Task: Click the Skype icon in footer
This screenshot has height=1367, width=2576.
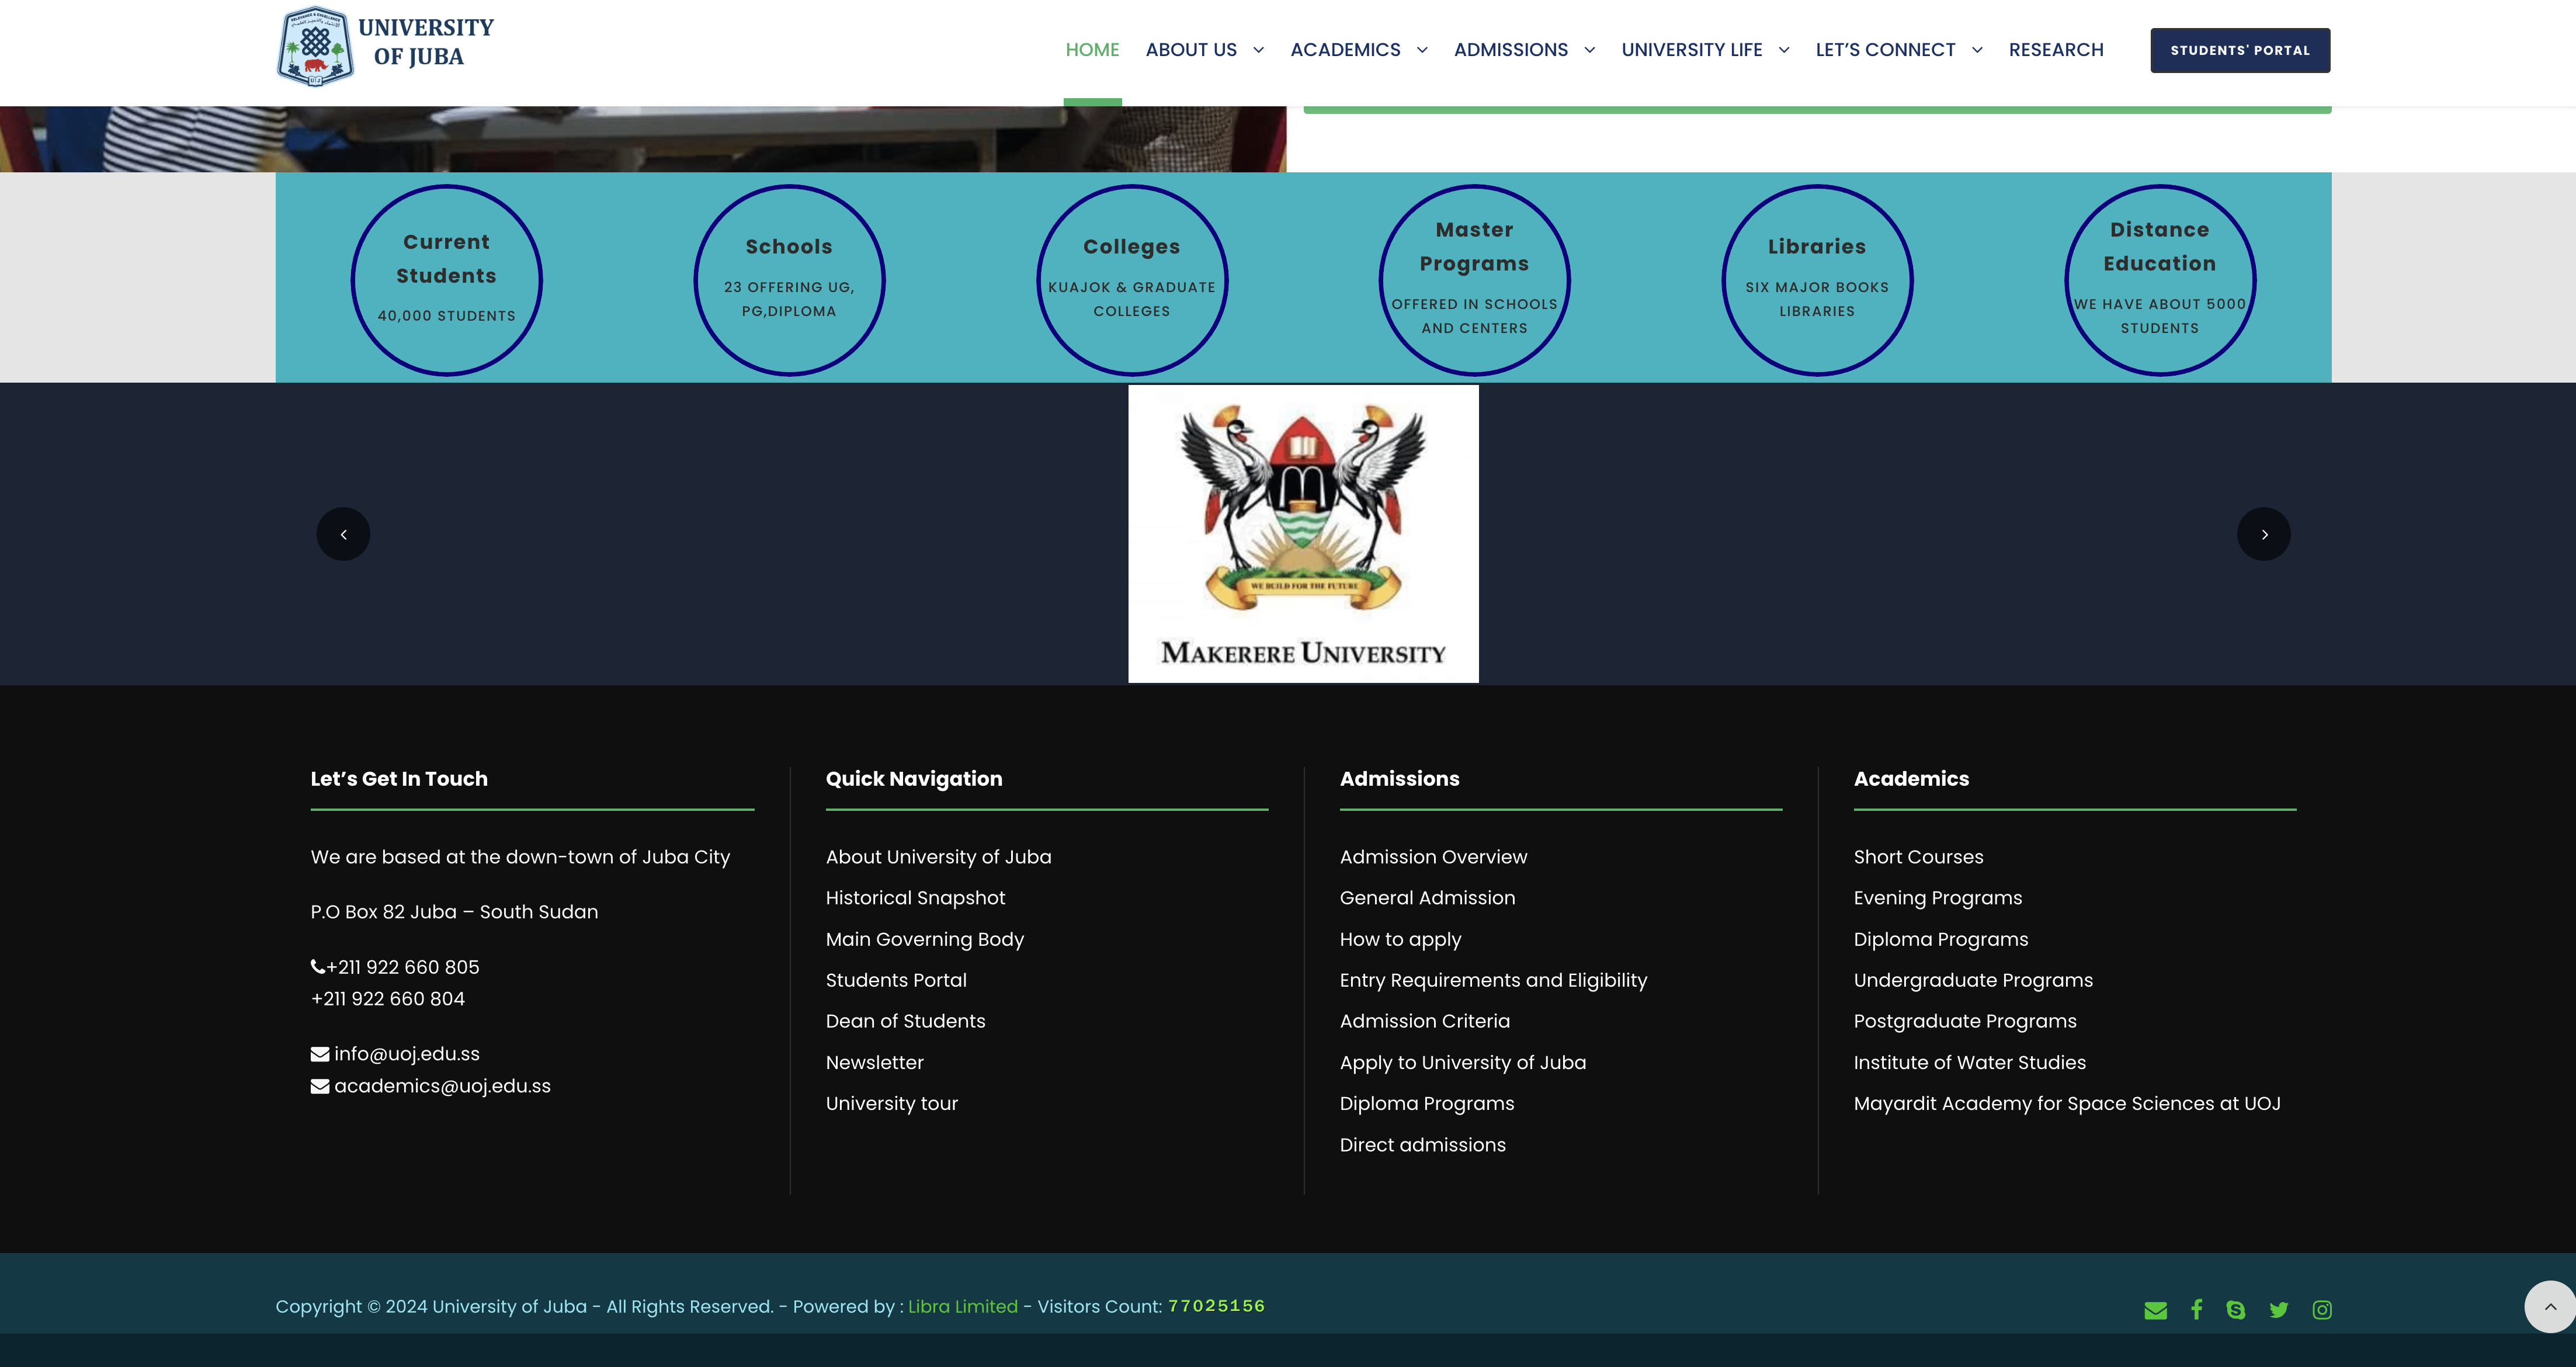Action: (x=2236, y=1310)
